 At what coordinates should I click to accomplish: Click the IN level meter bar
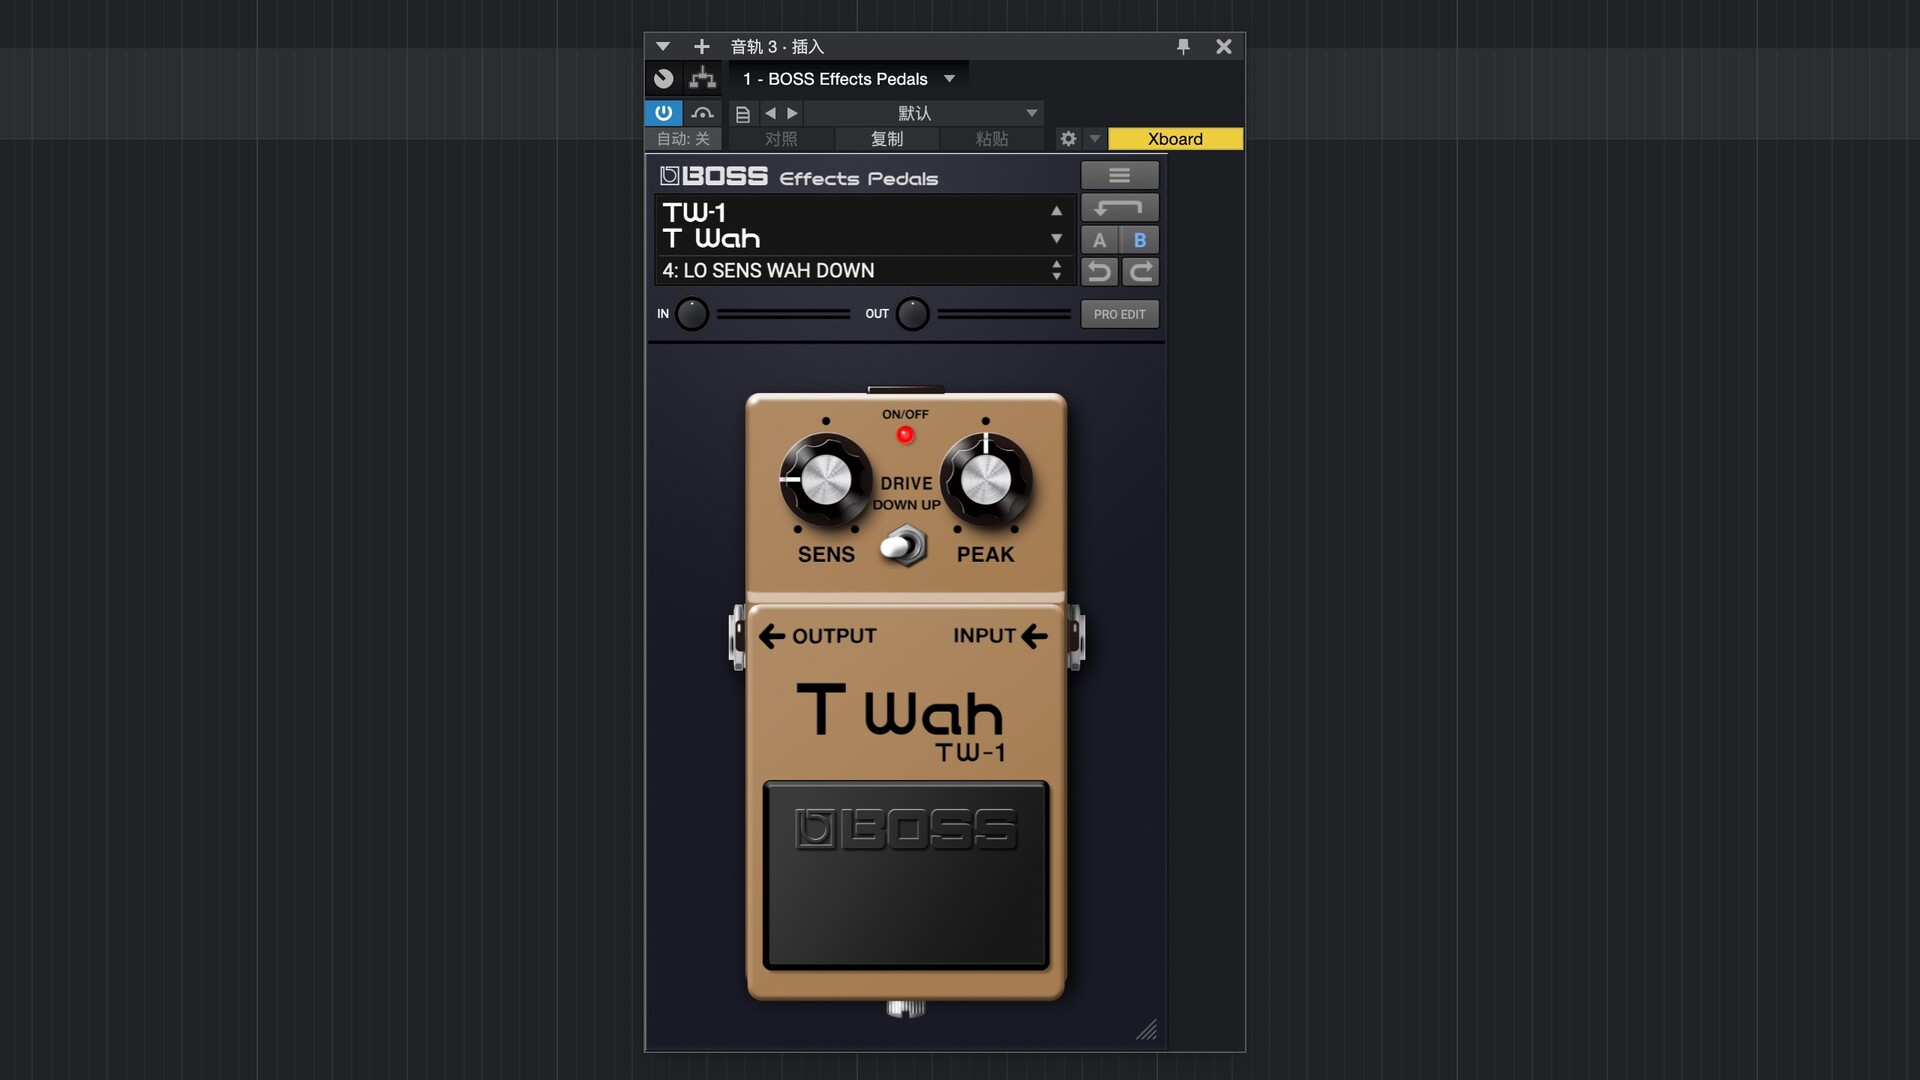[783, 314]
